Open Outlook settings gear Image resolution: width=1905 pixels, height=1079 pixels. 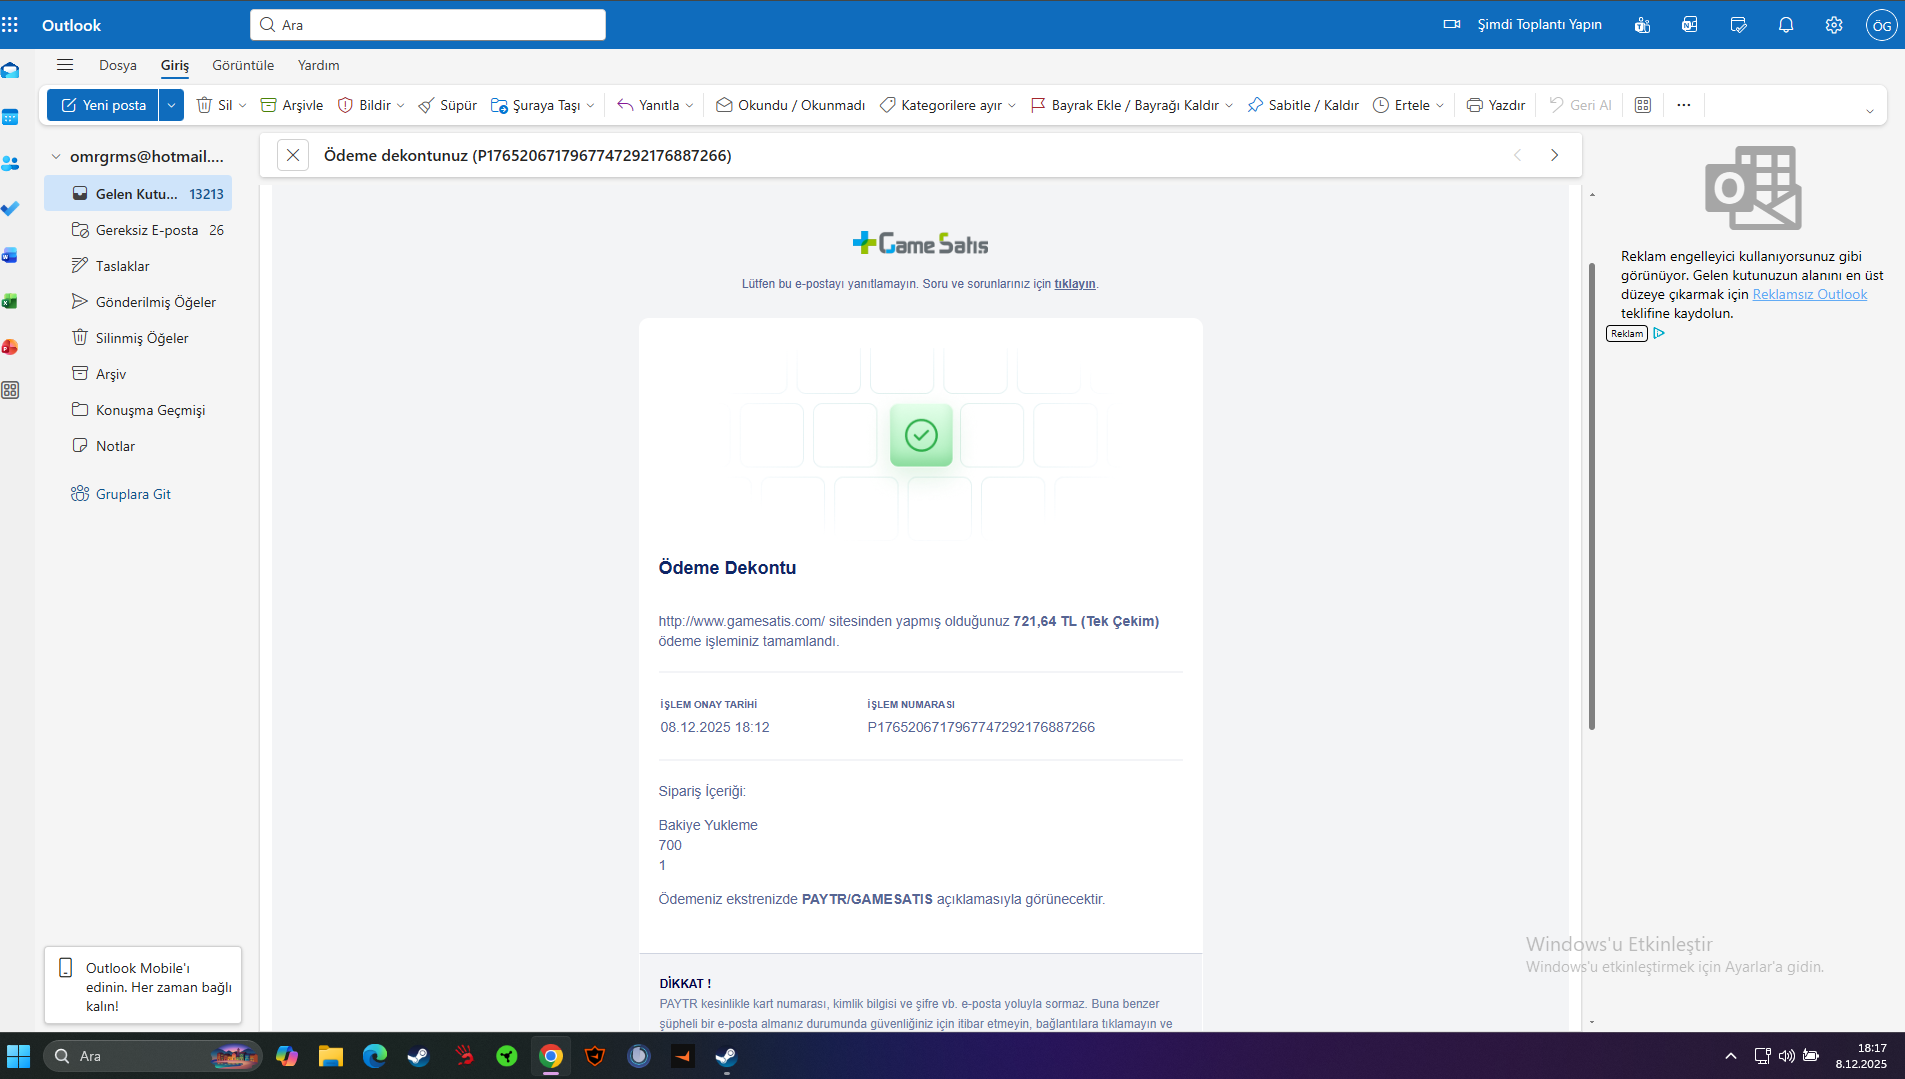point(1834,25)
